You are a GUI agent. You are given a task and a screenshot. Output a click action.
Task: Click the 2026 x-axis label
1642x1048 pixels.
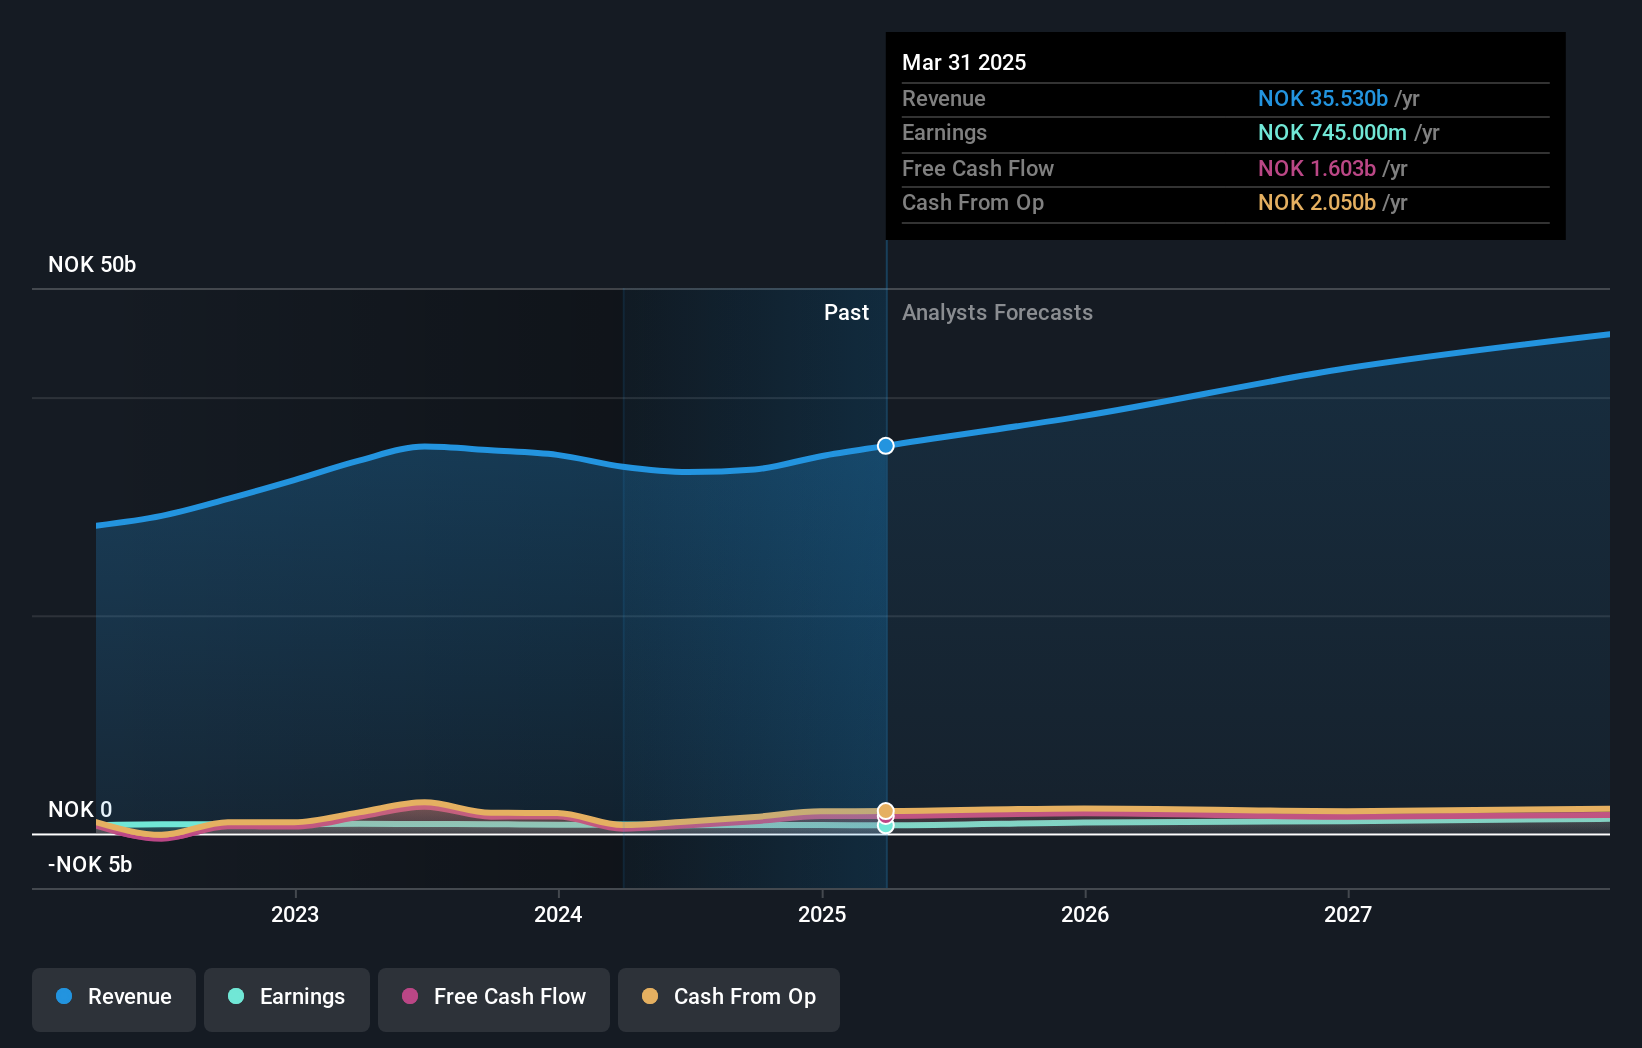(1085, 914)
